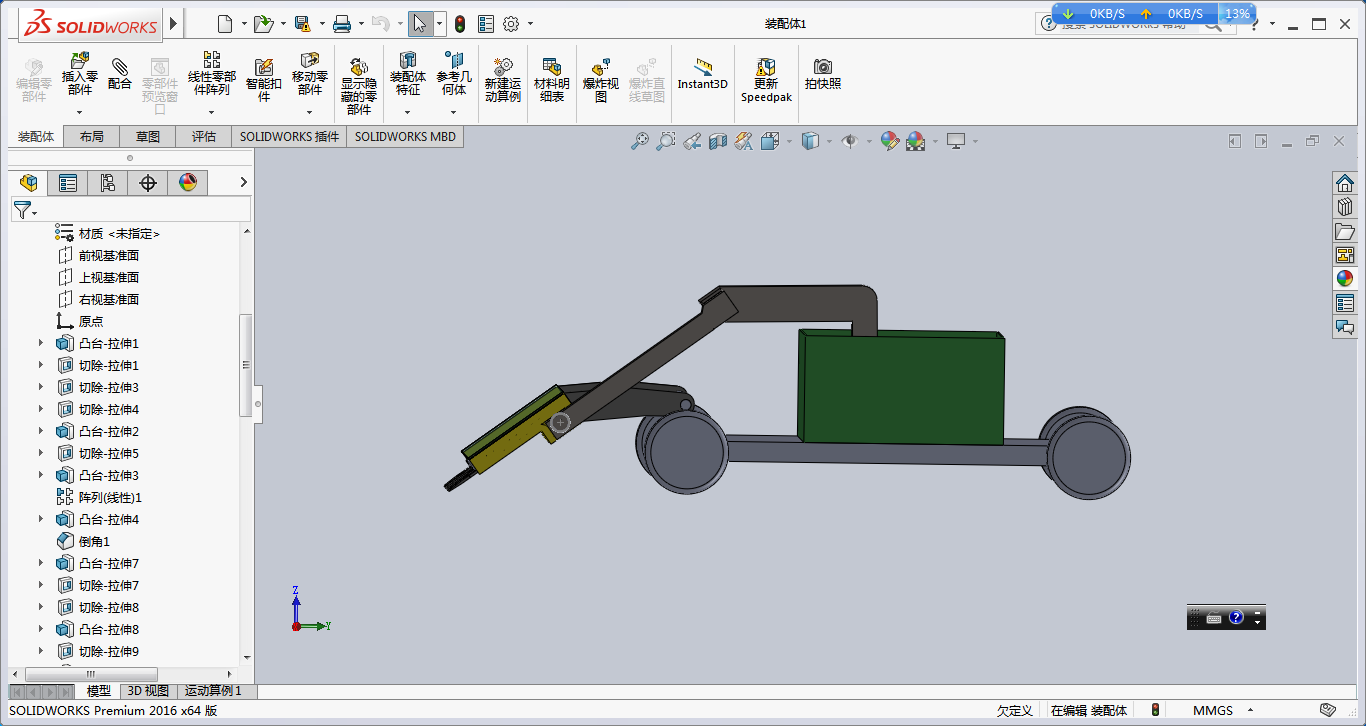Expand manager tabs right chevron
1366x726 pixels.
pos(243,182)
